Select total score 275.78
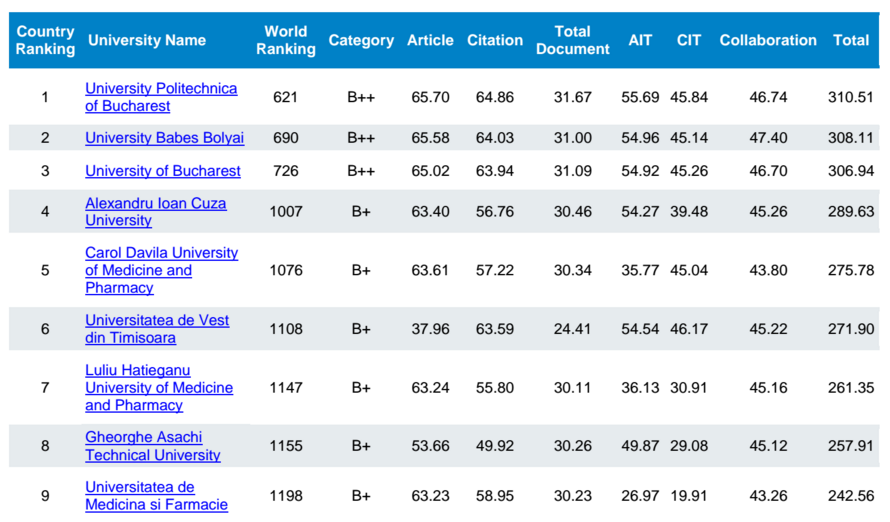 850,270
